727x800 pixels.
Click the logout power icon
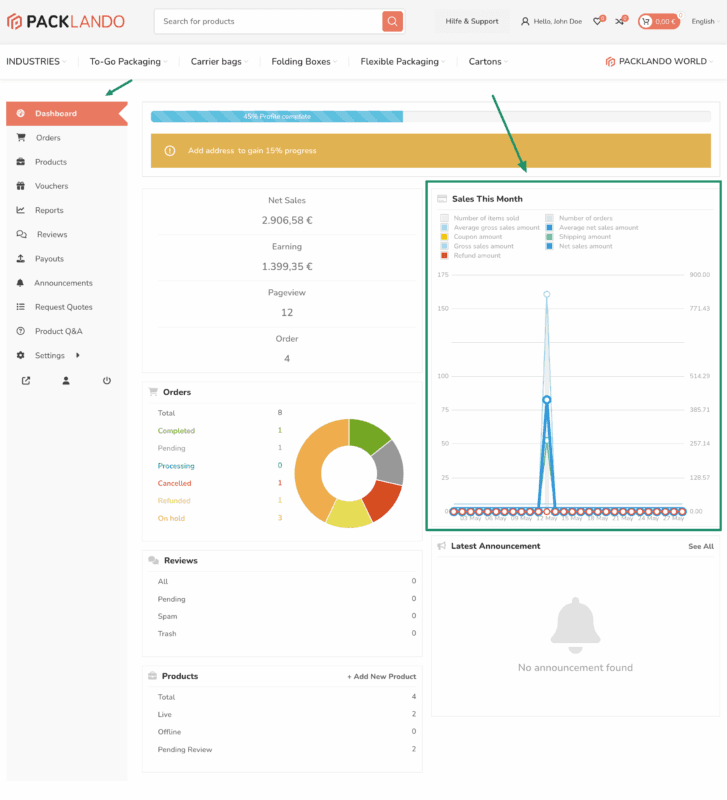[107, 381]
